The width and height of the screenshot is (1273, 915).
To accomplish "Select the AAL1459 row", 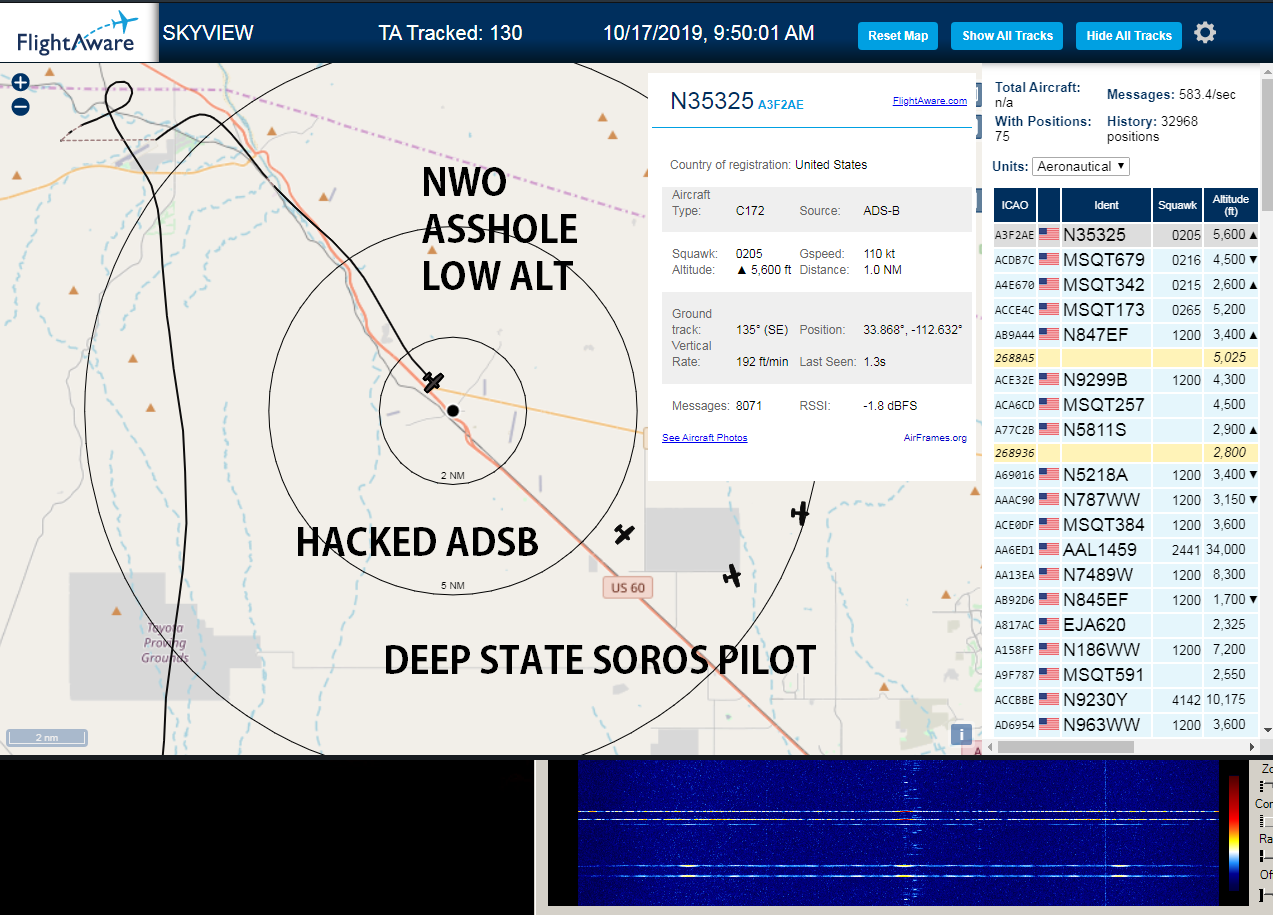I will [1126, 550].
